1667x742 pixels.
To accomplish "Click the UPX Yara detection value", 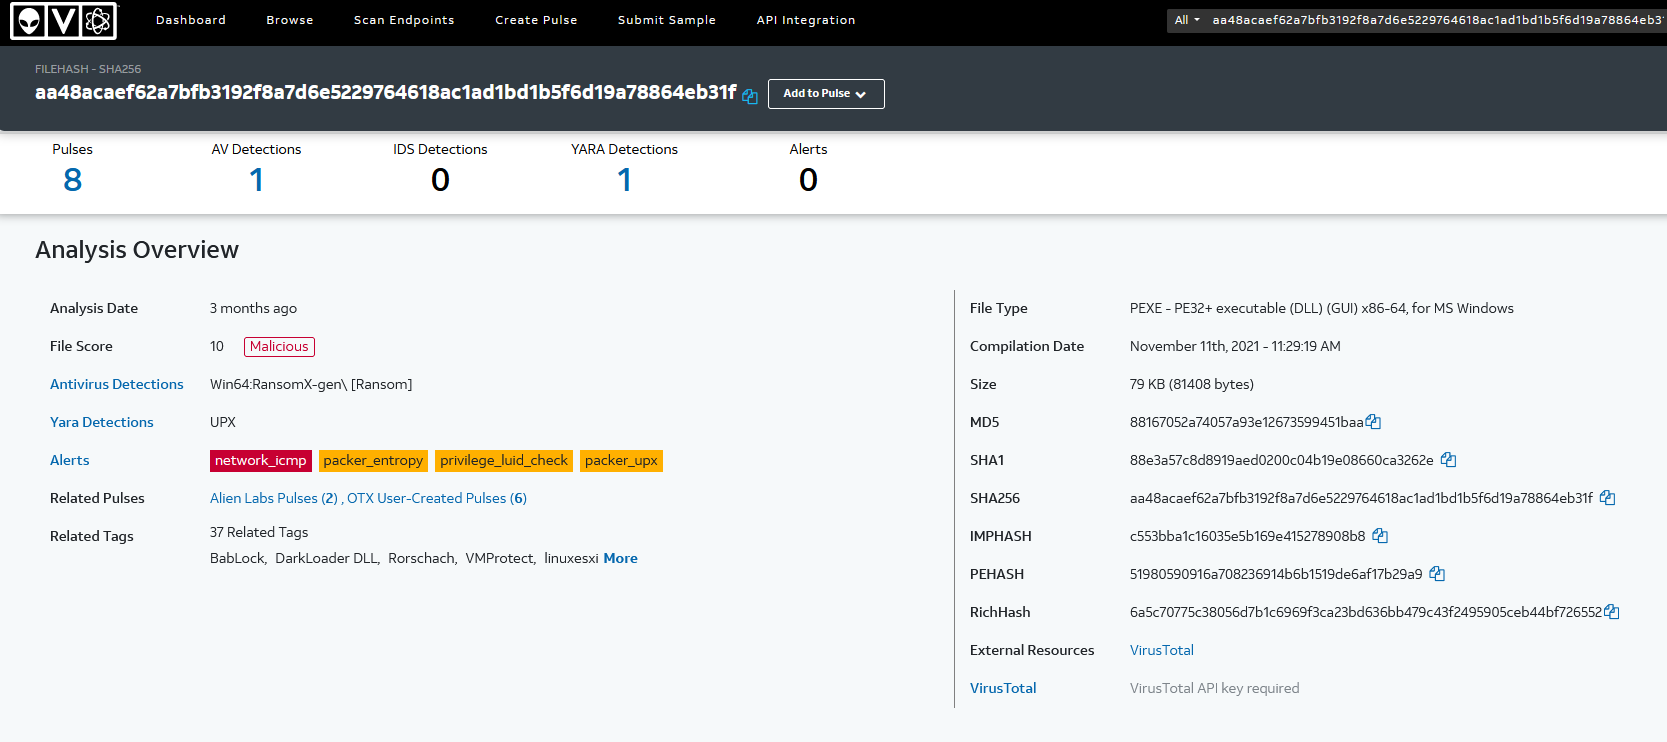I will click(223, 422).
